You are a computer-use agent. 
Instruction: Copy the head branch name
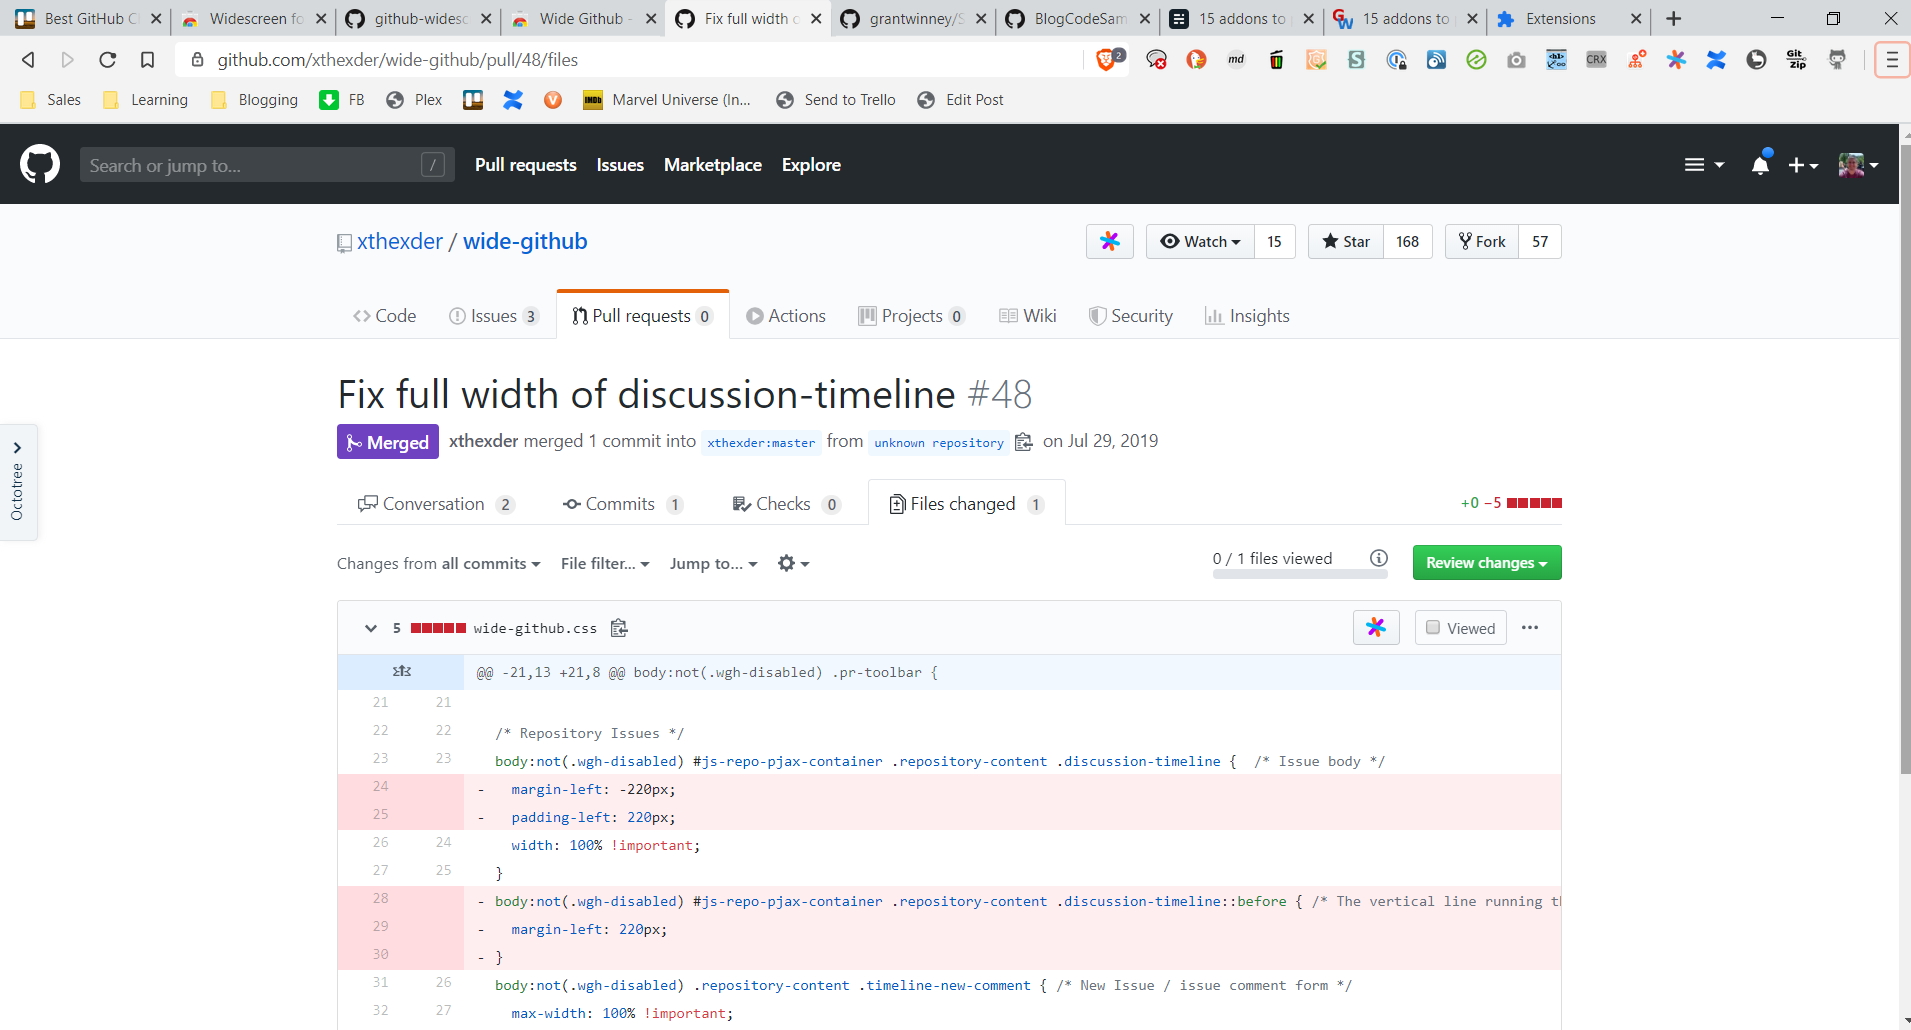(1023, 442)
